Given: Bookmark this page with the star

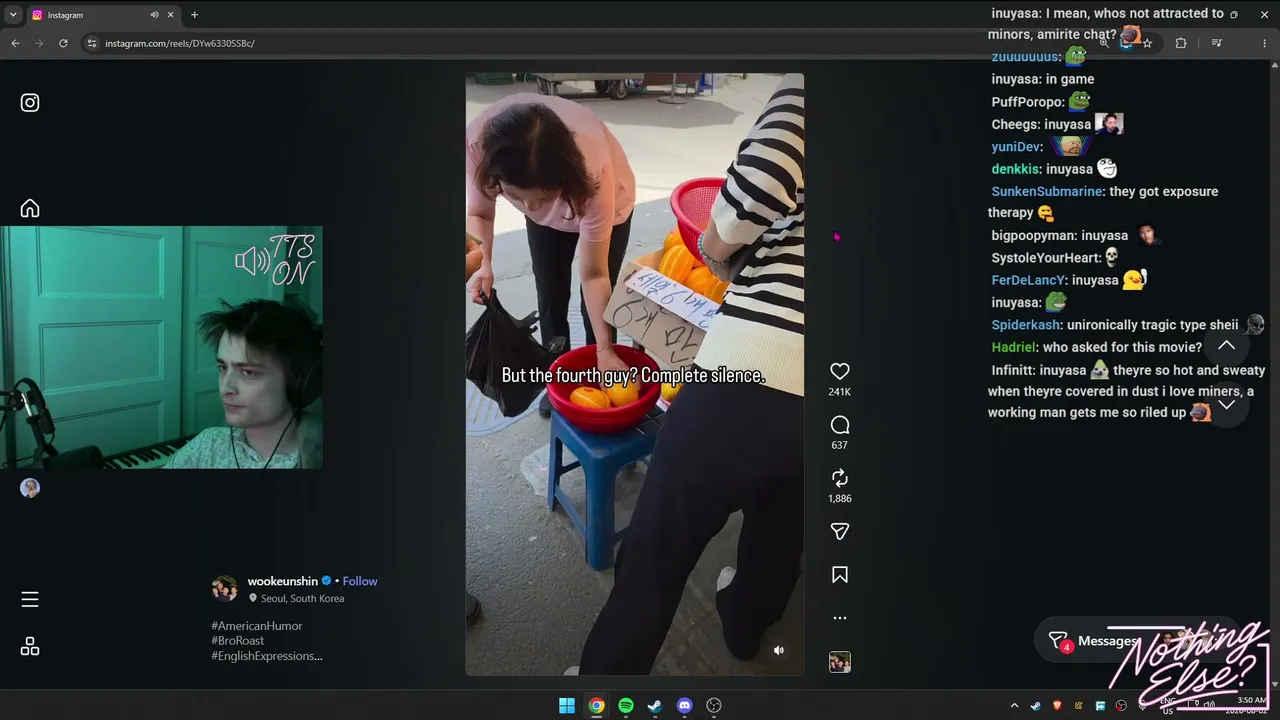Looking at the screenshot, I should 1147,43.
